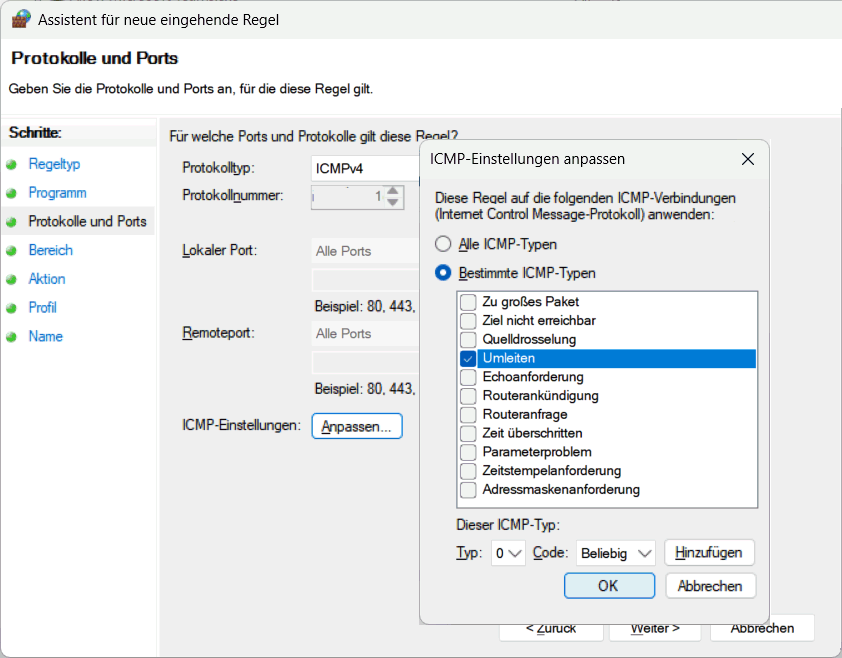Close the ICMP-Einstellungen anpassen dialog

[x=747, y=159]
